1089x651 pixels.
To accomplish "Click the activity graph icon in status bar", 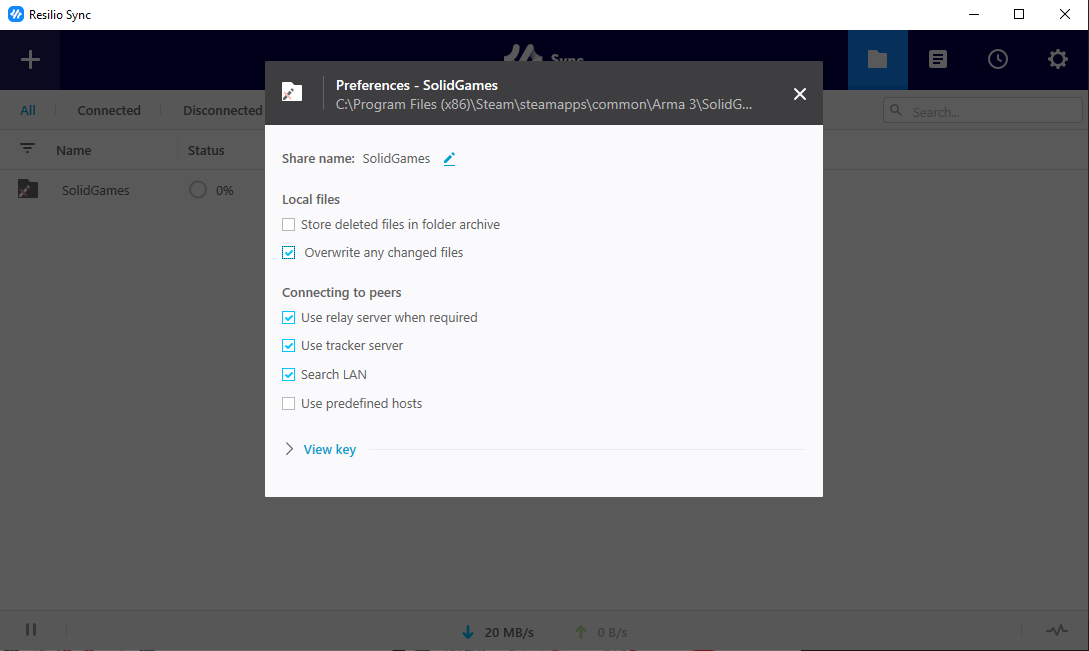I will pos(1056,631).
